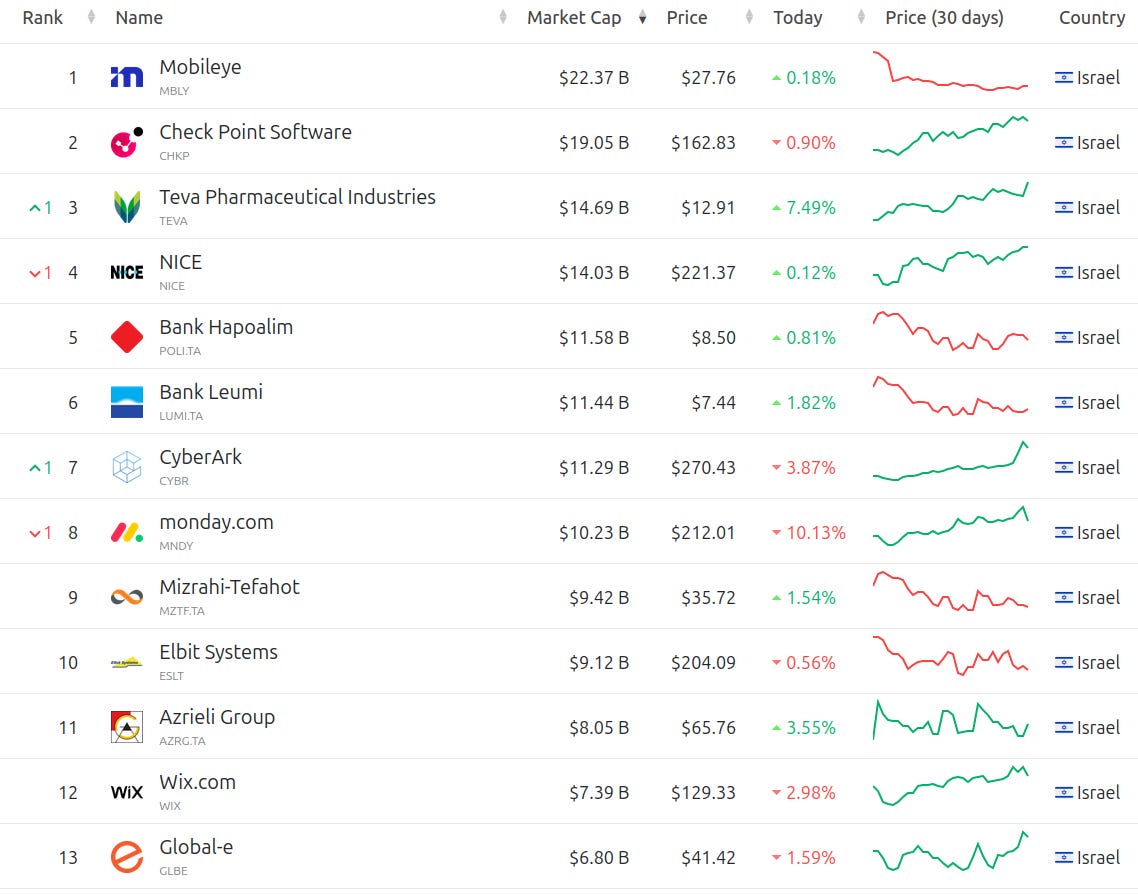Click the Check Point Software logo icon
This screenshot has width=1138, height=894.
126,142
